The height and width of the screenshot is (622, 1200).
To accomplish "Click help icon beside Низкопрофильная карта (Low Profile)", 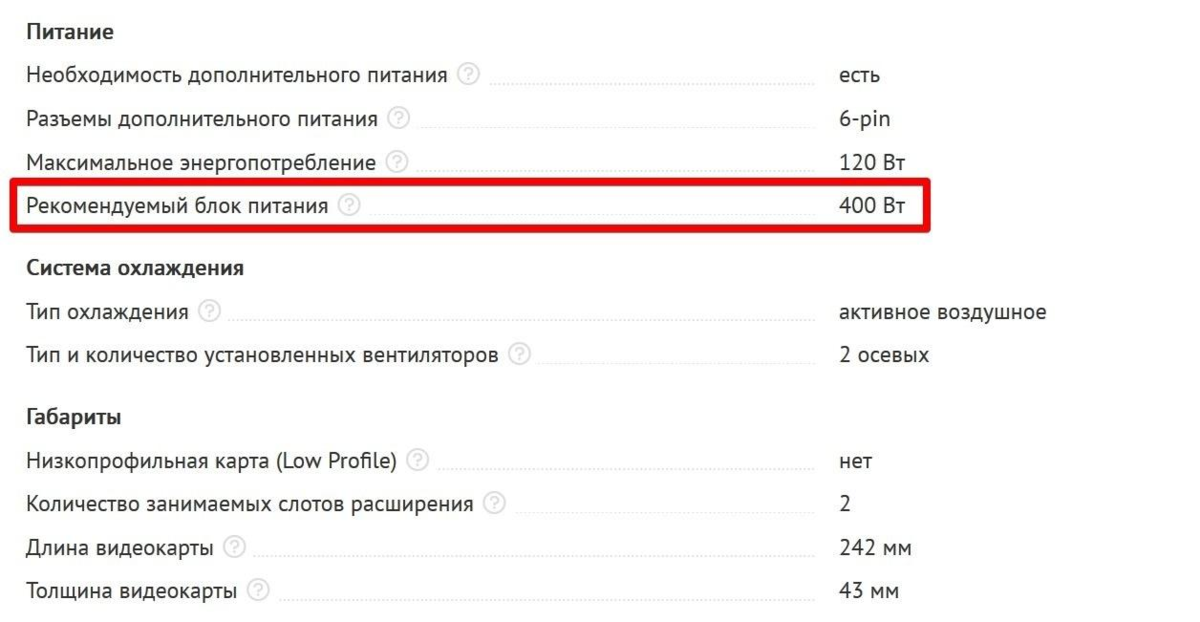I will pyautogui.click(x=418, y=461).
